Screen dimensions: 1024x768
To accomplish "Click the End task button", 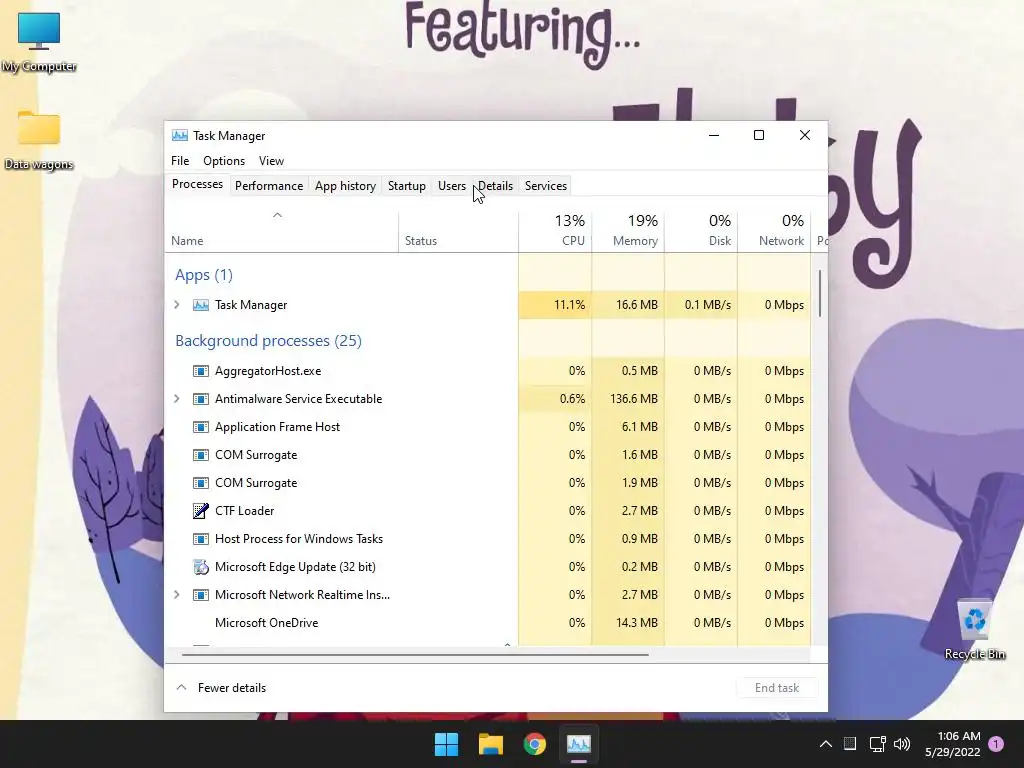I will (x=777, y=688).
